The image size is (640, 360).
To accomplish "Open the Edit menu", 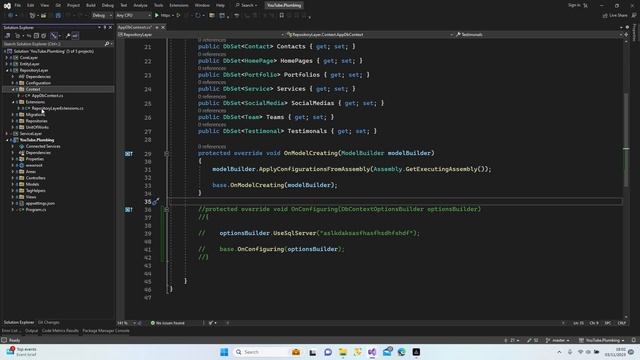I will point(31,5).
